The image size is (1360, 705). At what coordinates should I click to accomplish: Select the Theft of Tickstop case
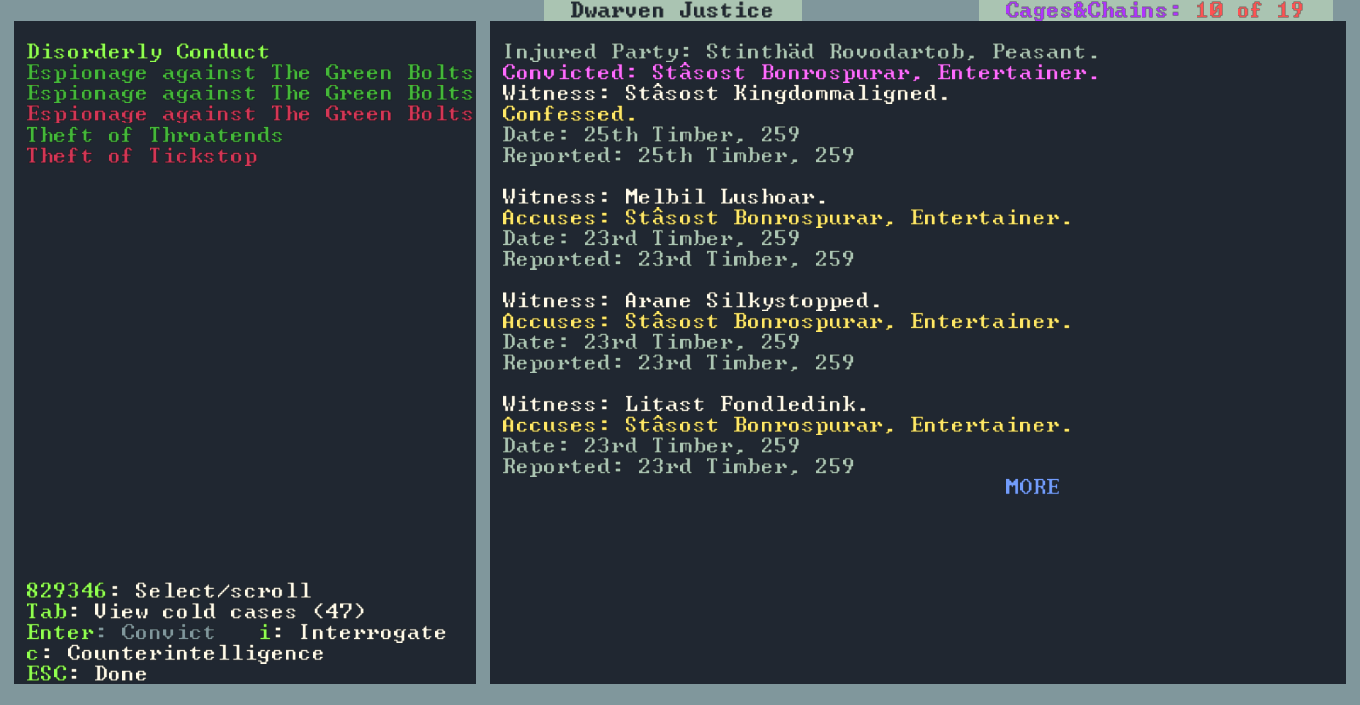[x=142, y=156]
